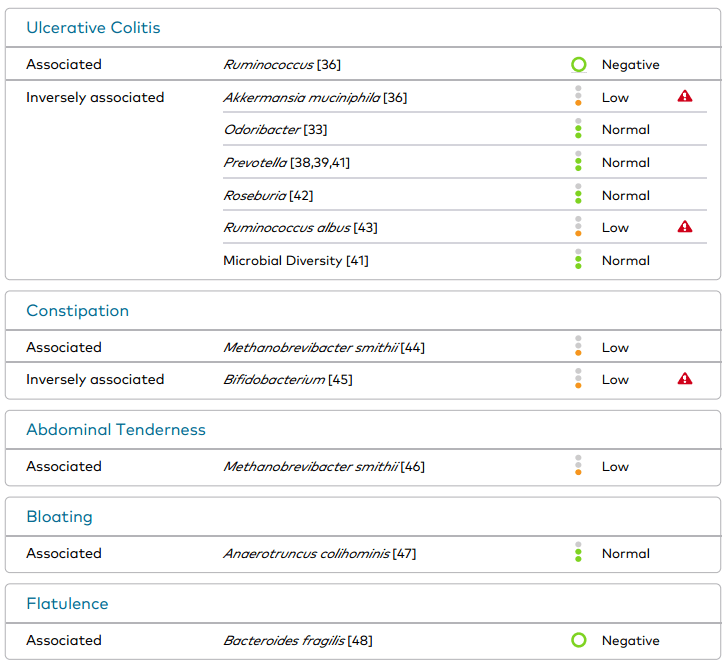723x671 pixels.
Task: Click the green circle Negative indicator for Ruminococcus
Action: point(578,65)
